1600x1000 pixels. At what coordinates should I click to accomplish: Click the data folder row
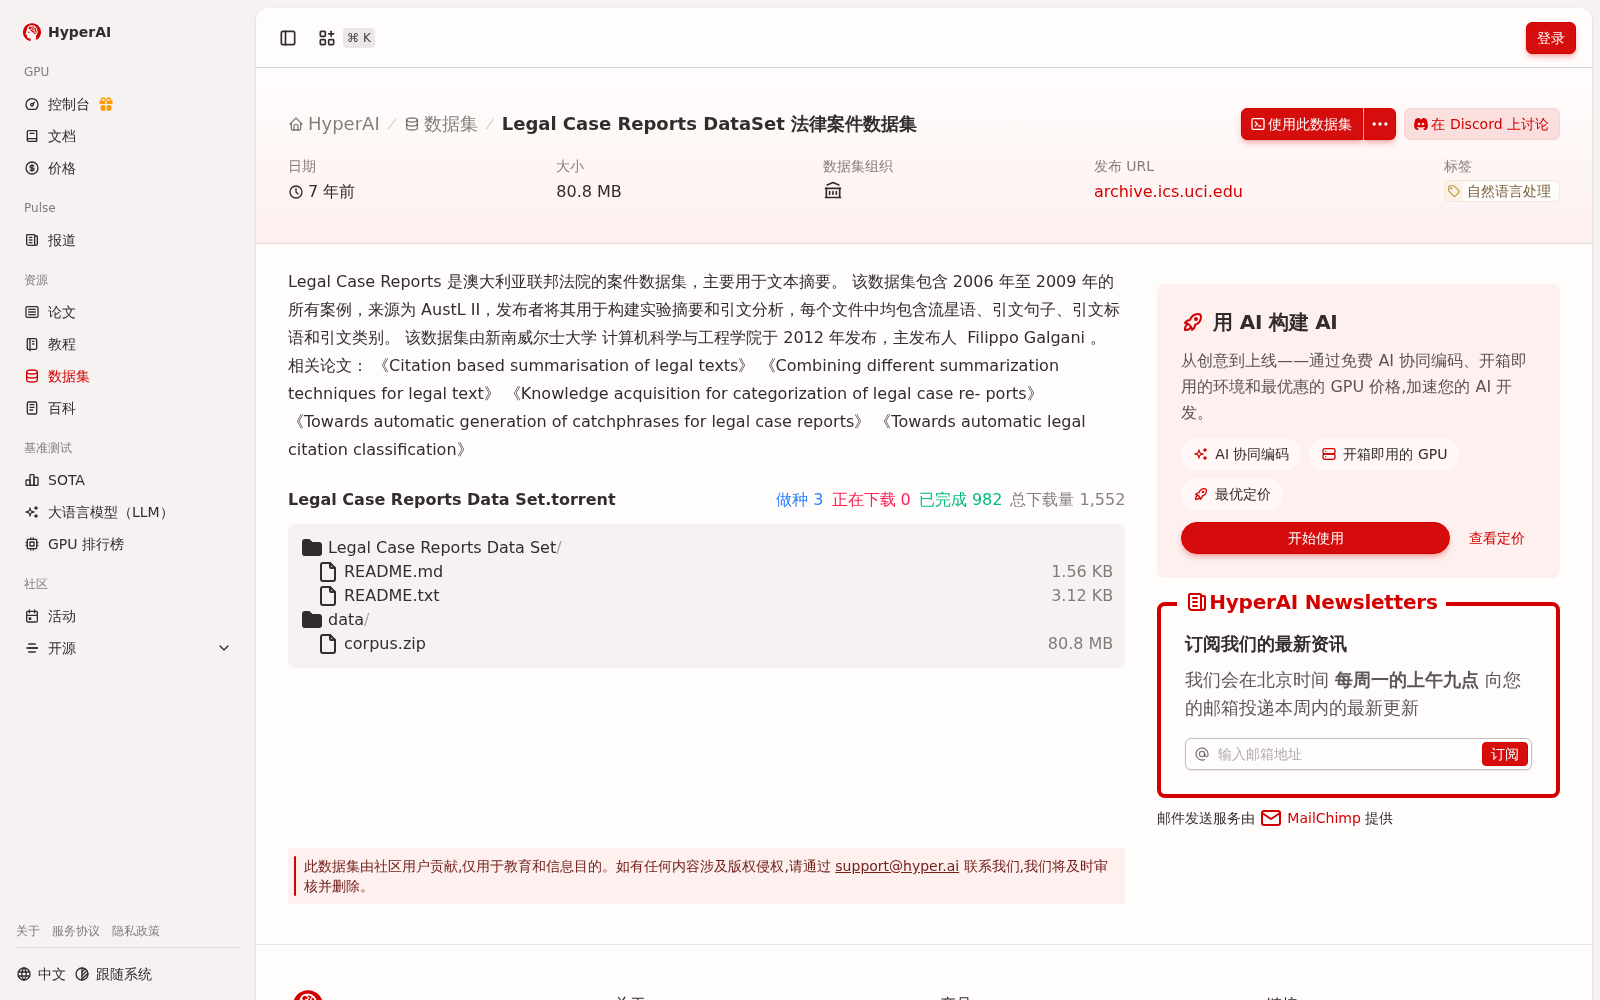[335, 619]
